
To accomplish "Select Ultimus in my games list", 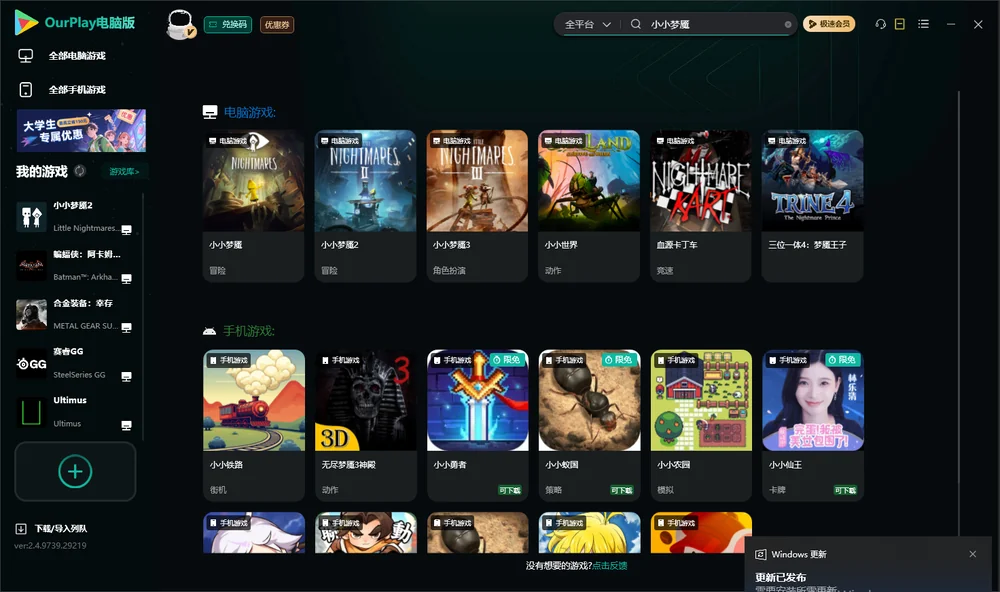I will tap(75, 412).
